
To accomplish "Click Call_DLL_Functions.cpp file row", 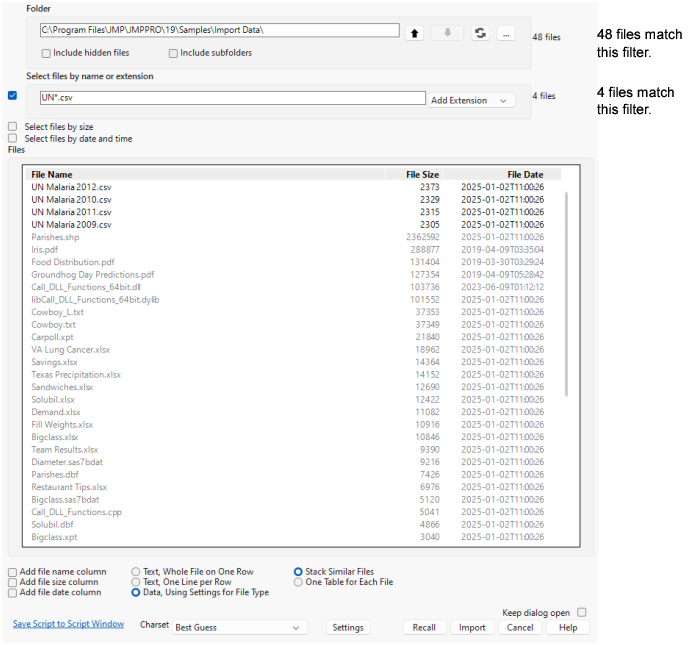I will point(288,512).
